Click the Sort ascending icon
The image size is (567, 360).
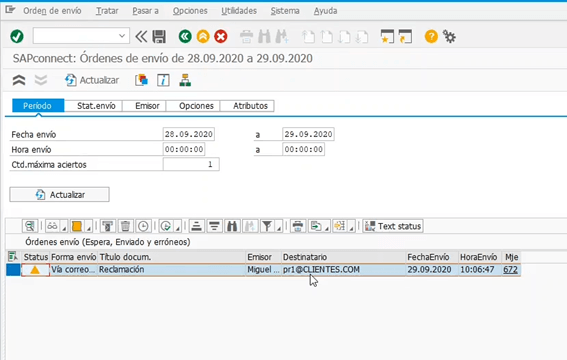[x=197, y=226]
